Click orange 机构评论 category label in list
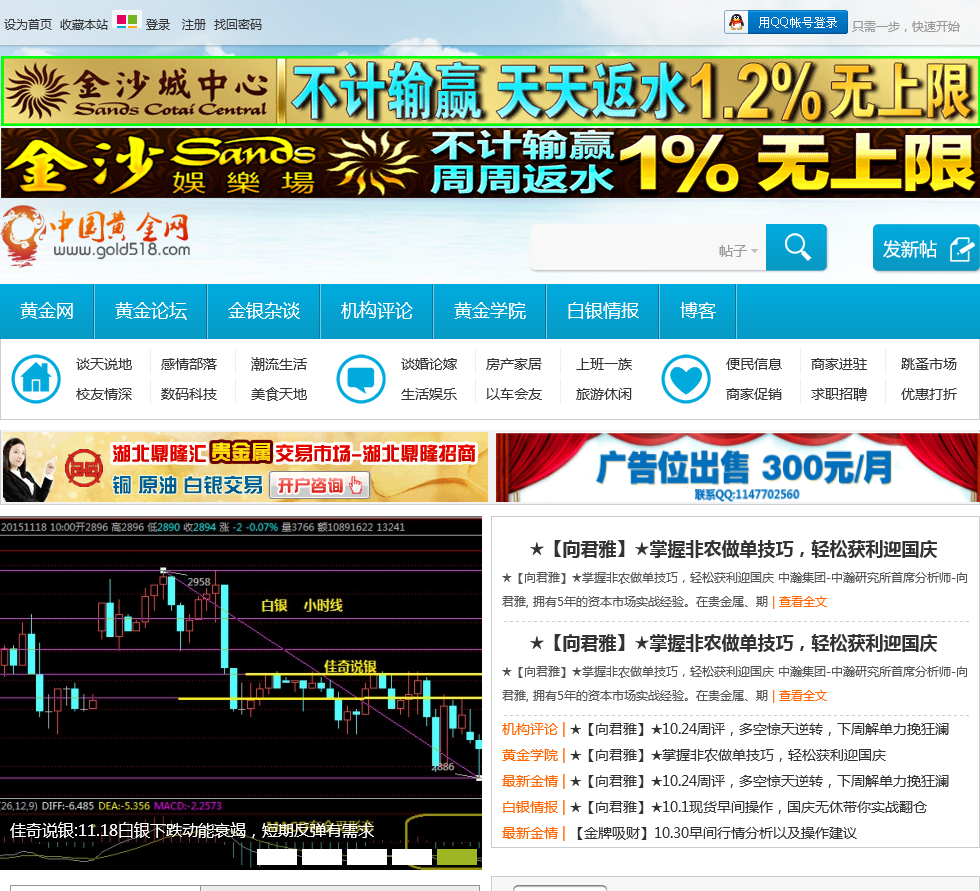Viewport: 980px width, 891px height. click(529, 729)
